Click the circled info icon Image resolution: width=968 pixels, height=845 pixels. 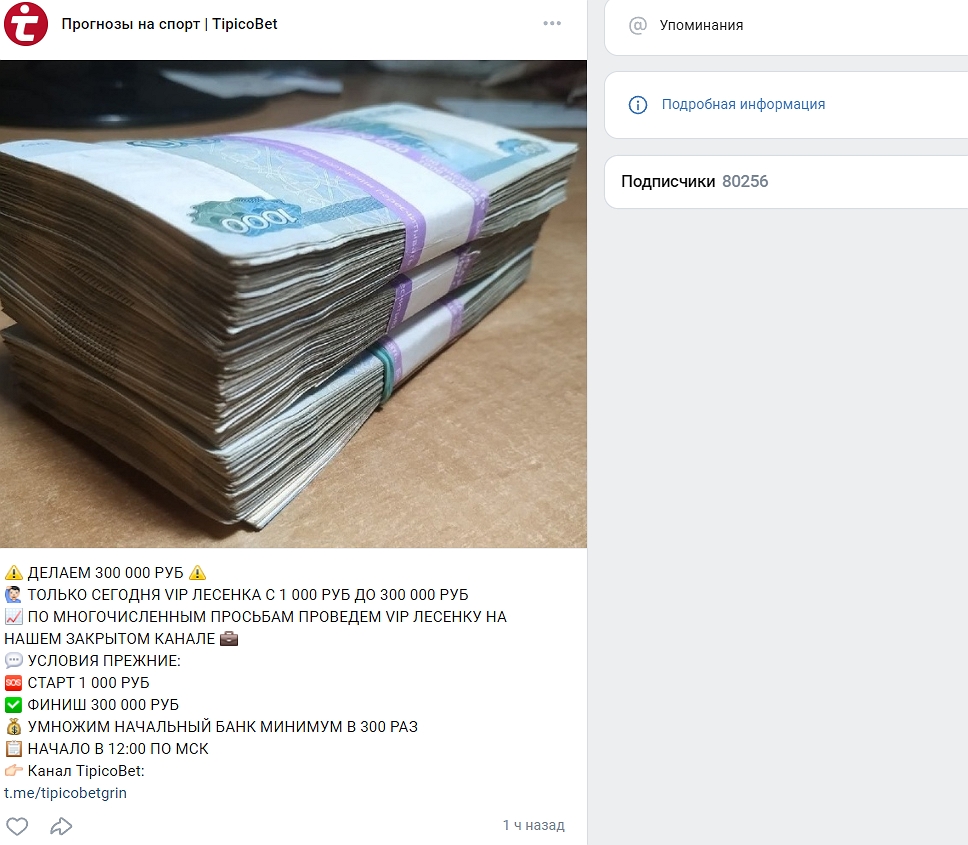[x=638, y=105]
